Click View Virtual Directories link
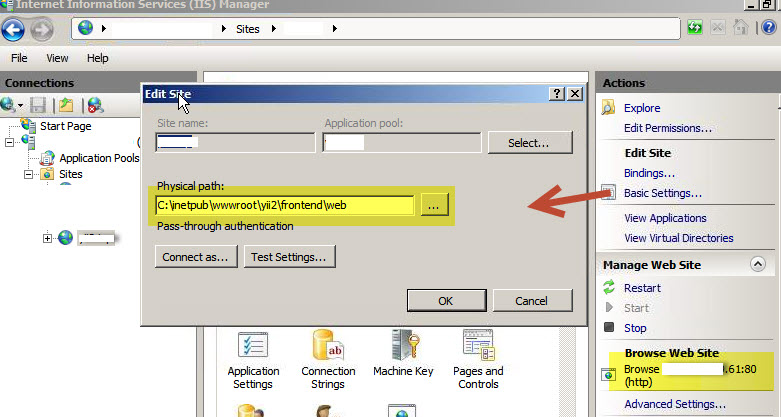Image resolution: width=781 pixels, height=417 pixels. [x=679, y=238]
